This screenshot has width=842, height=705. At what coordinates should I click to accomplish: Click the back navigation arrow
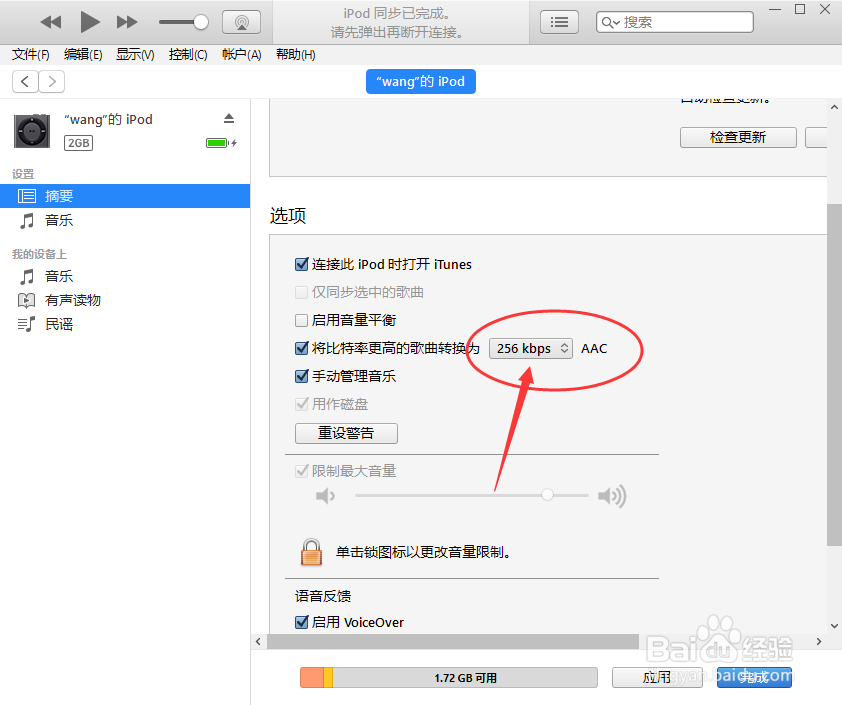23,81
